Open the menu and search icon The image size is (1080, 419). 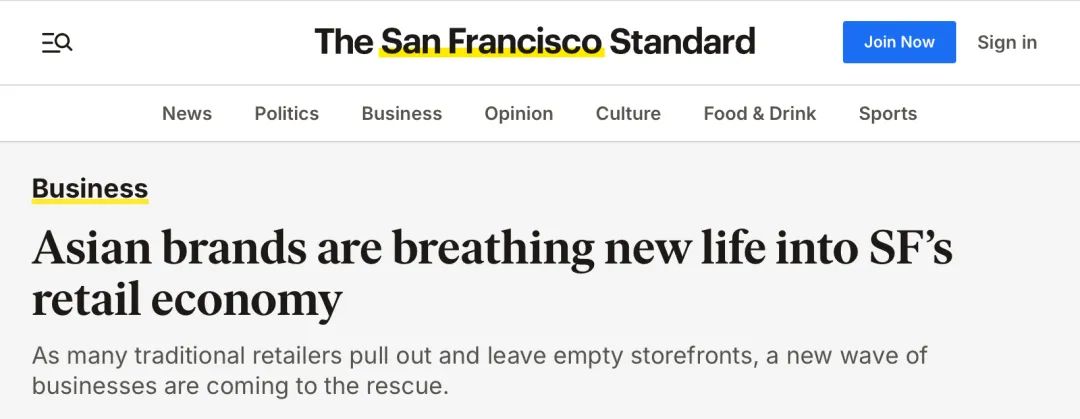[x=56, y=43]
